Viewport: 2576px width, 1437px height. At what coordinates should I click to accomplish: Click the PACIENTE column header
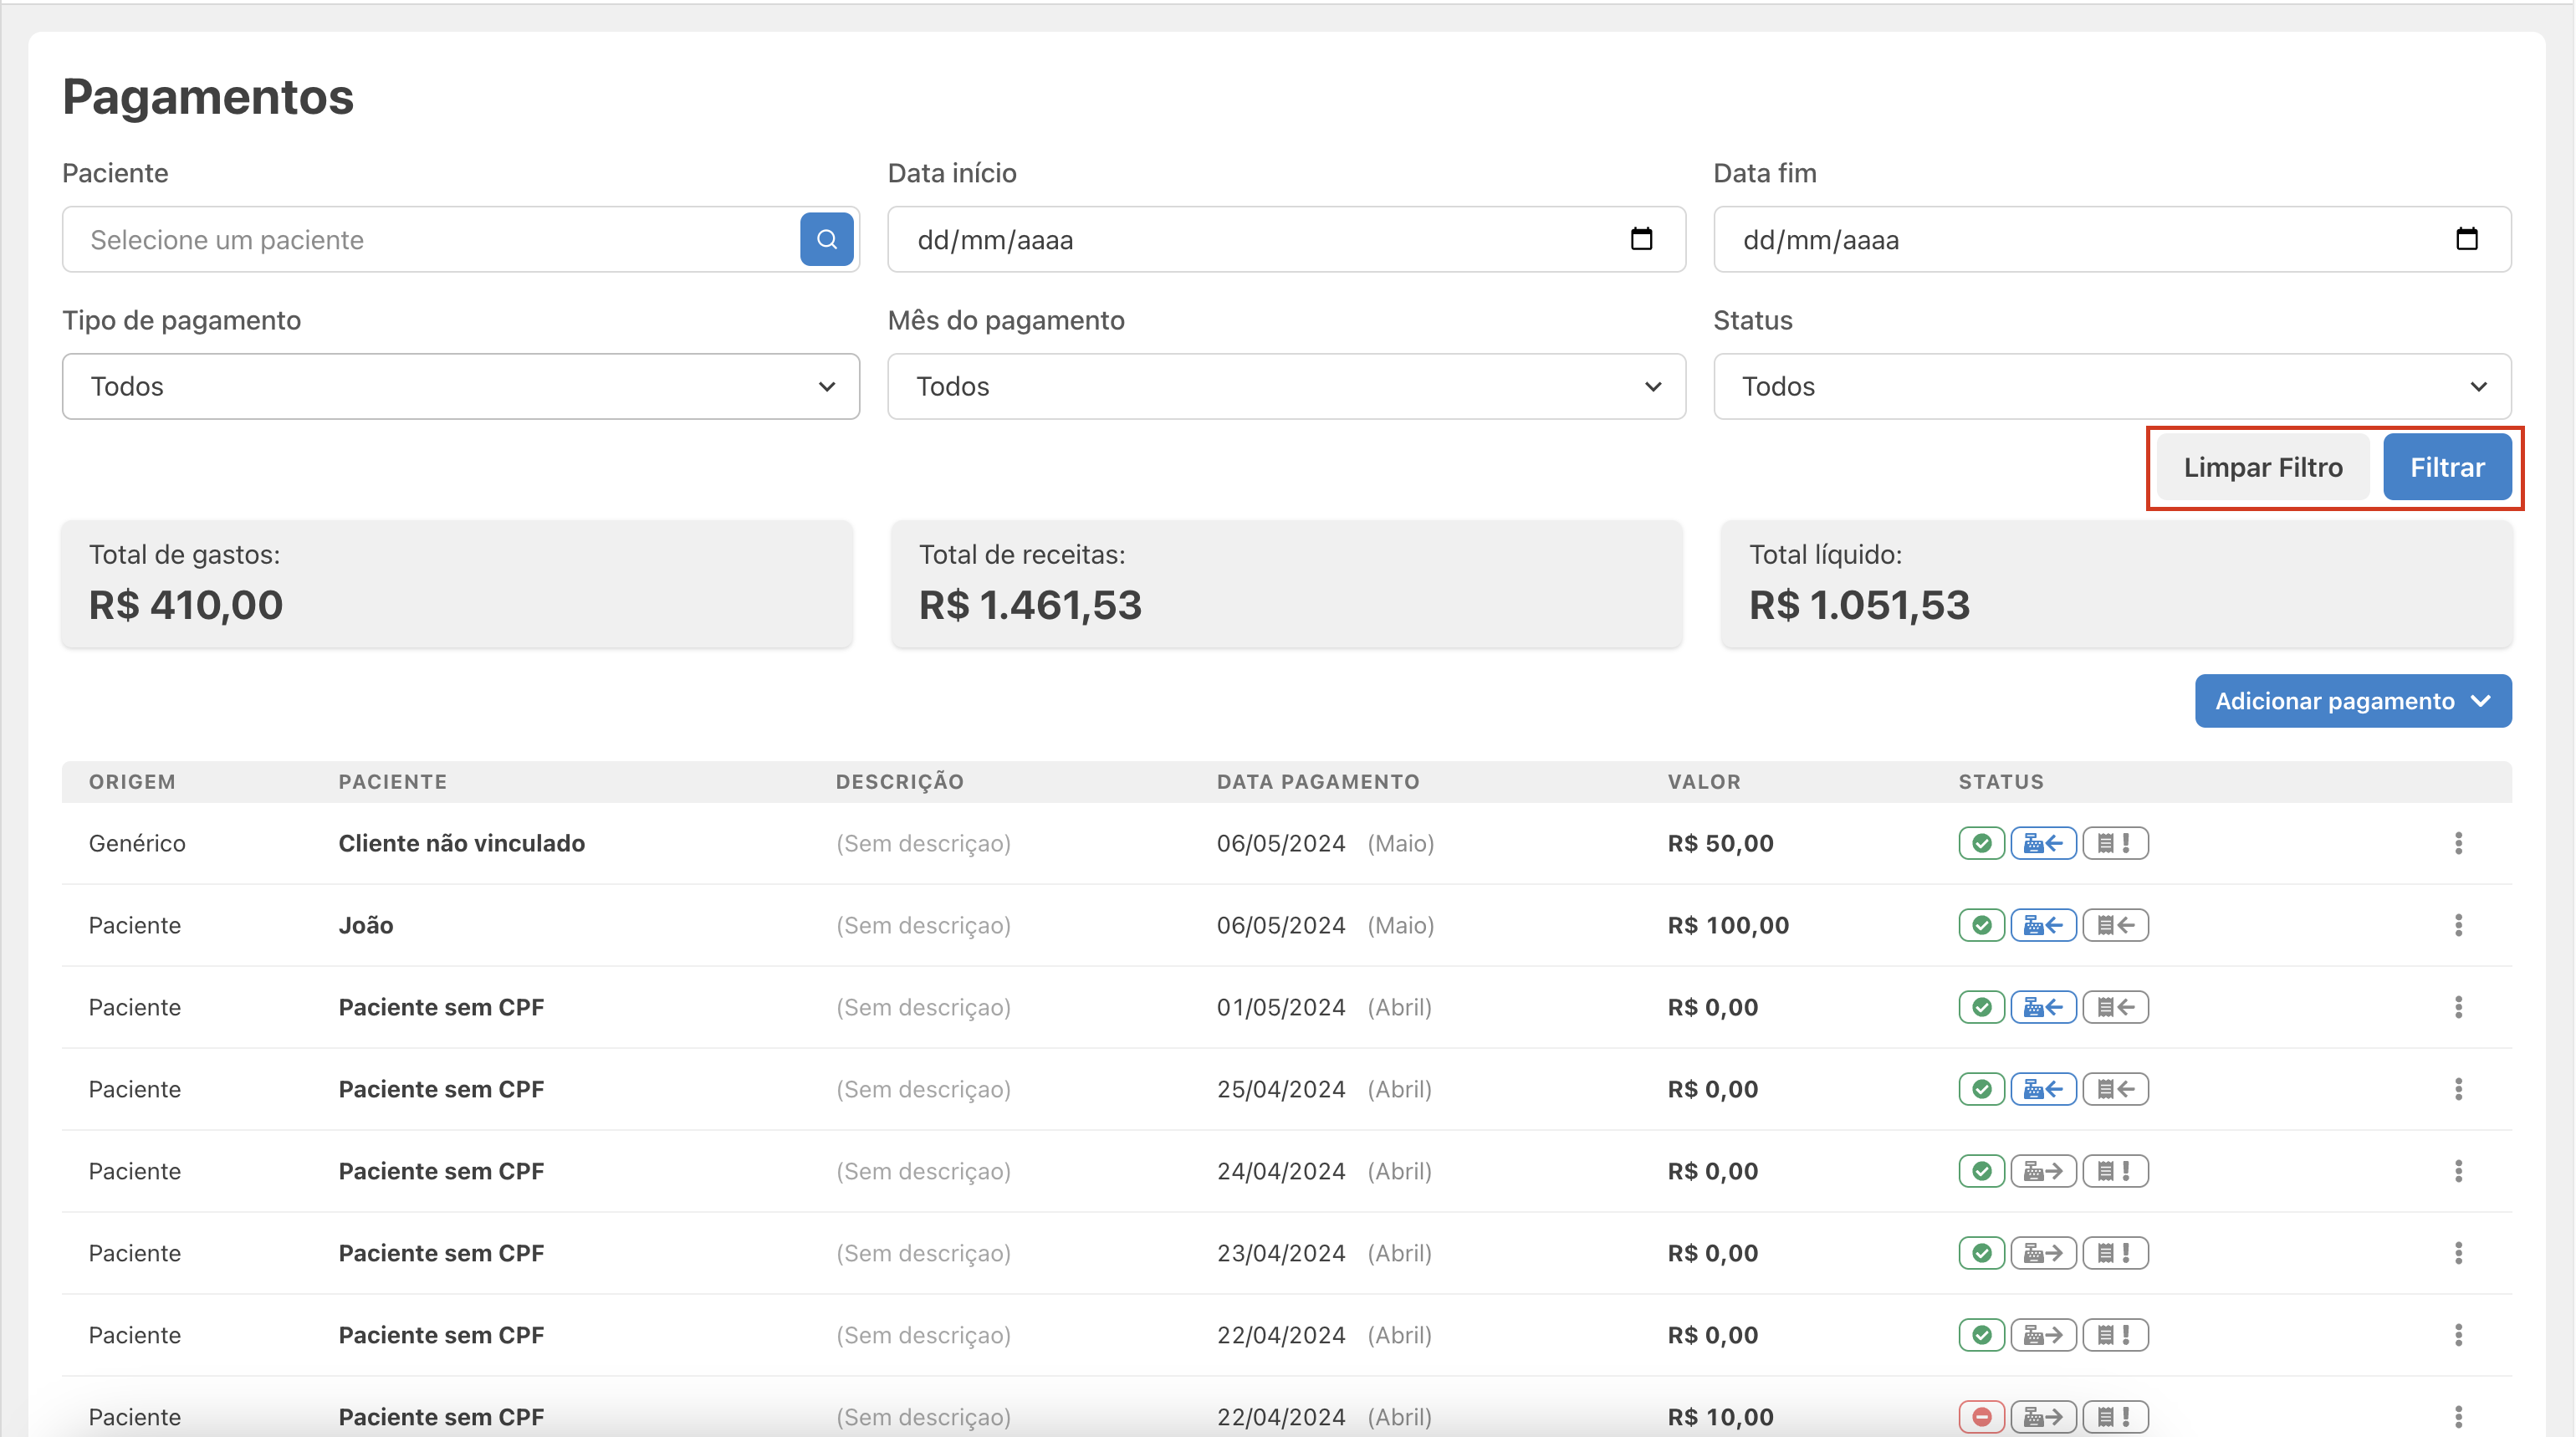(x=392, y=782)
